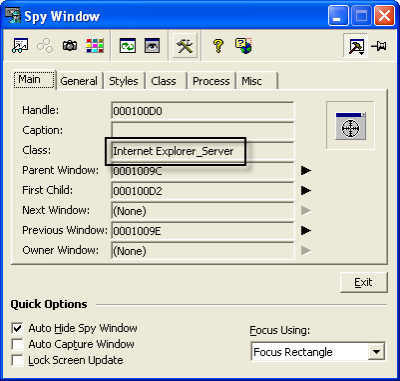Open the hammer and wrench tools icon
The width and height of the screenshot is (400, 381).
click(x=185, y=45)
